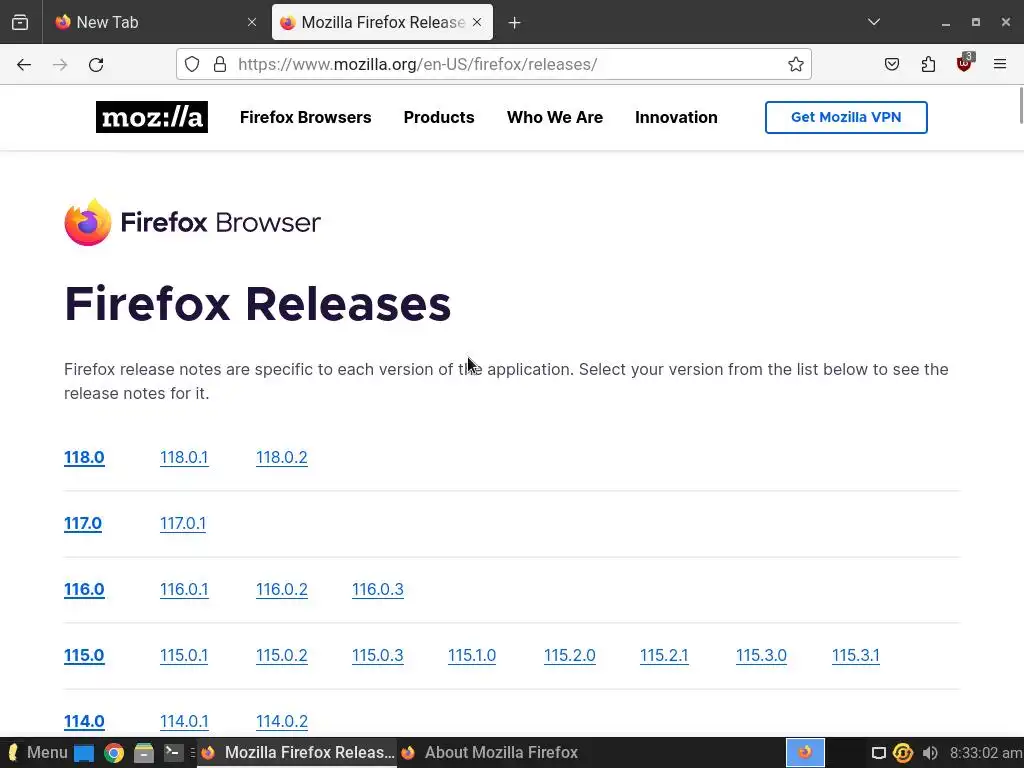Viewport: 1024px width, 768px height.
Task: Open the volume speaker tray icon
Action: click(931, 753)
